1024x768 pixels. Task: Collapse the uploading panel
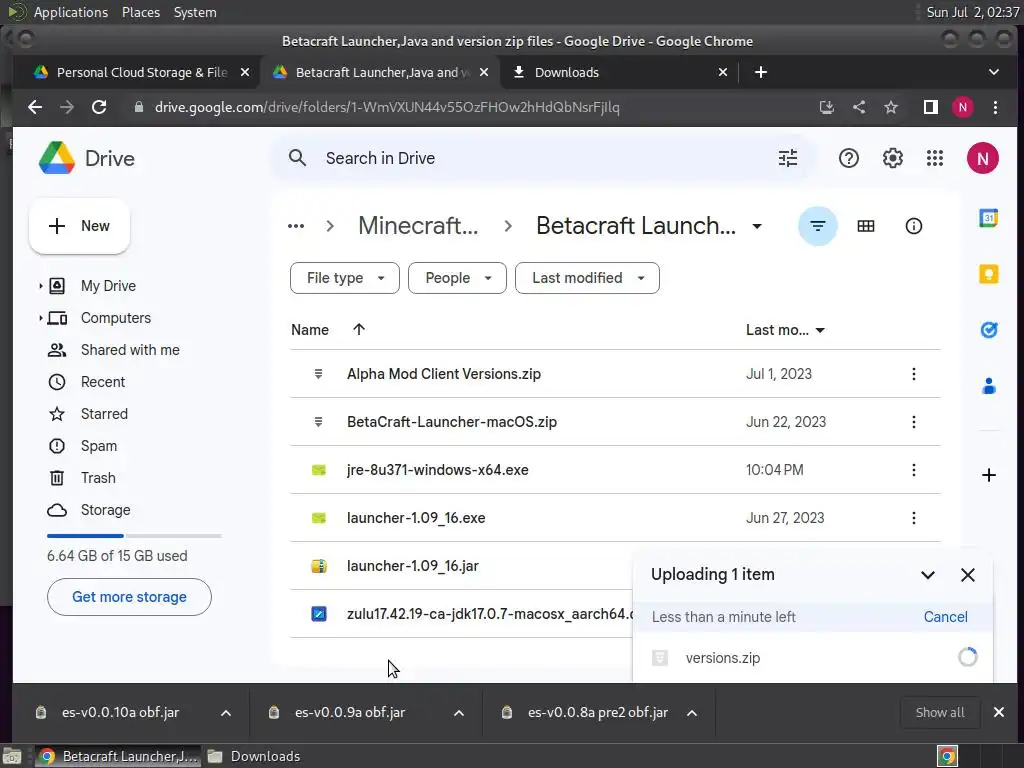(x=927, y=575)
